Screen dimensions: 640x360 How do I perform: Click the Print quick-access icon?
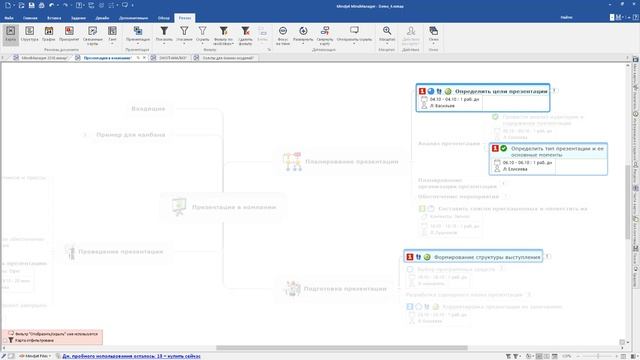41,5
